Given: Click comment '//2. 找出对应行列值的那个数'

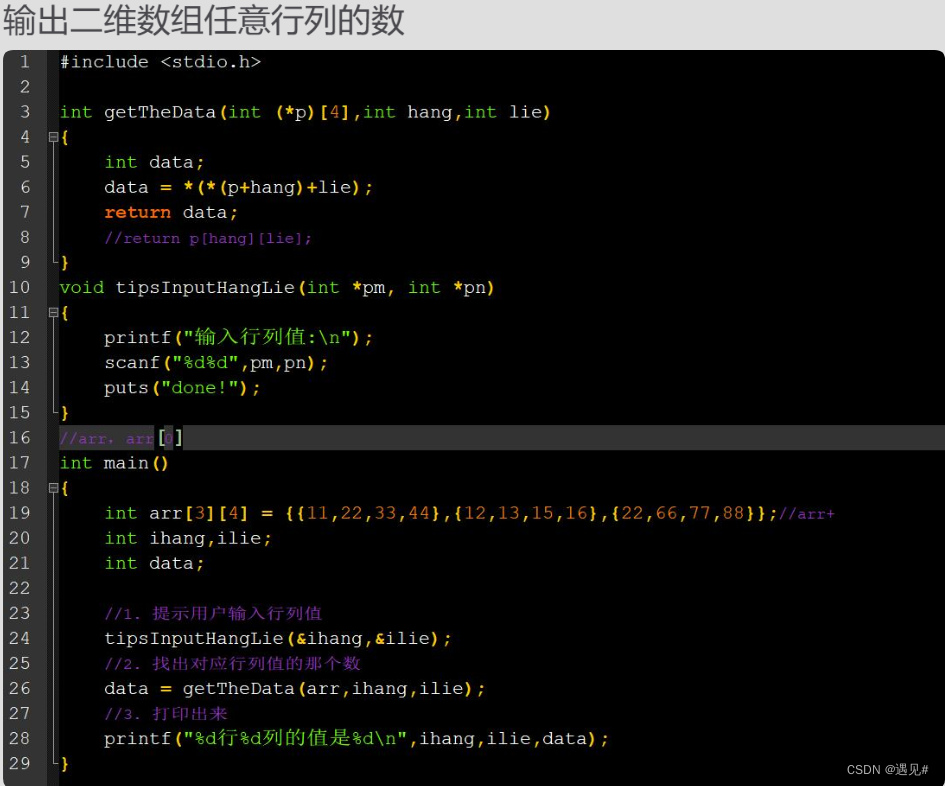Looking at the screenshot, I should click(x=232, y=664).
